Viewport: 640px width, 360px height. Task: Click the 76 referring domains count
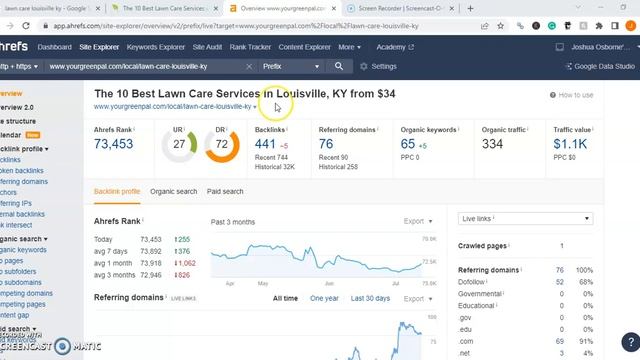pyautogui.click(x=326, y=144)
